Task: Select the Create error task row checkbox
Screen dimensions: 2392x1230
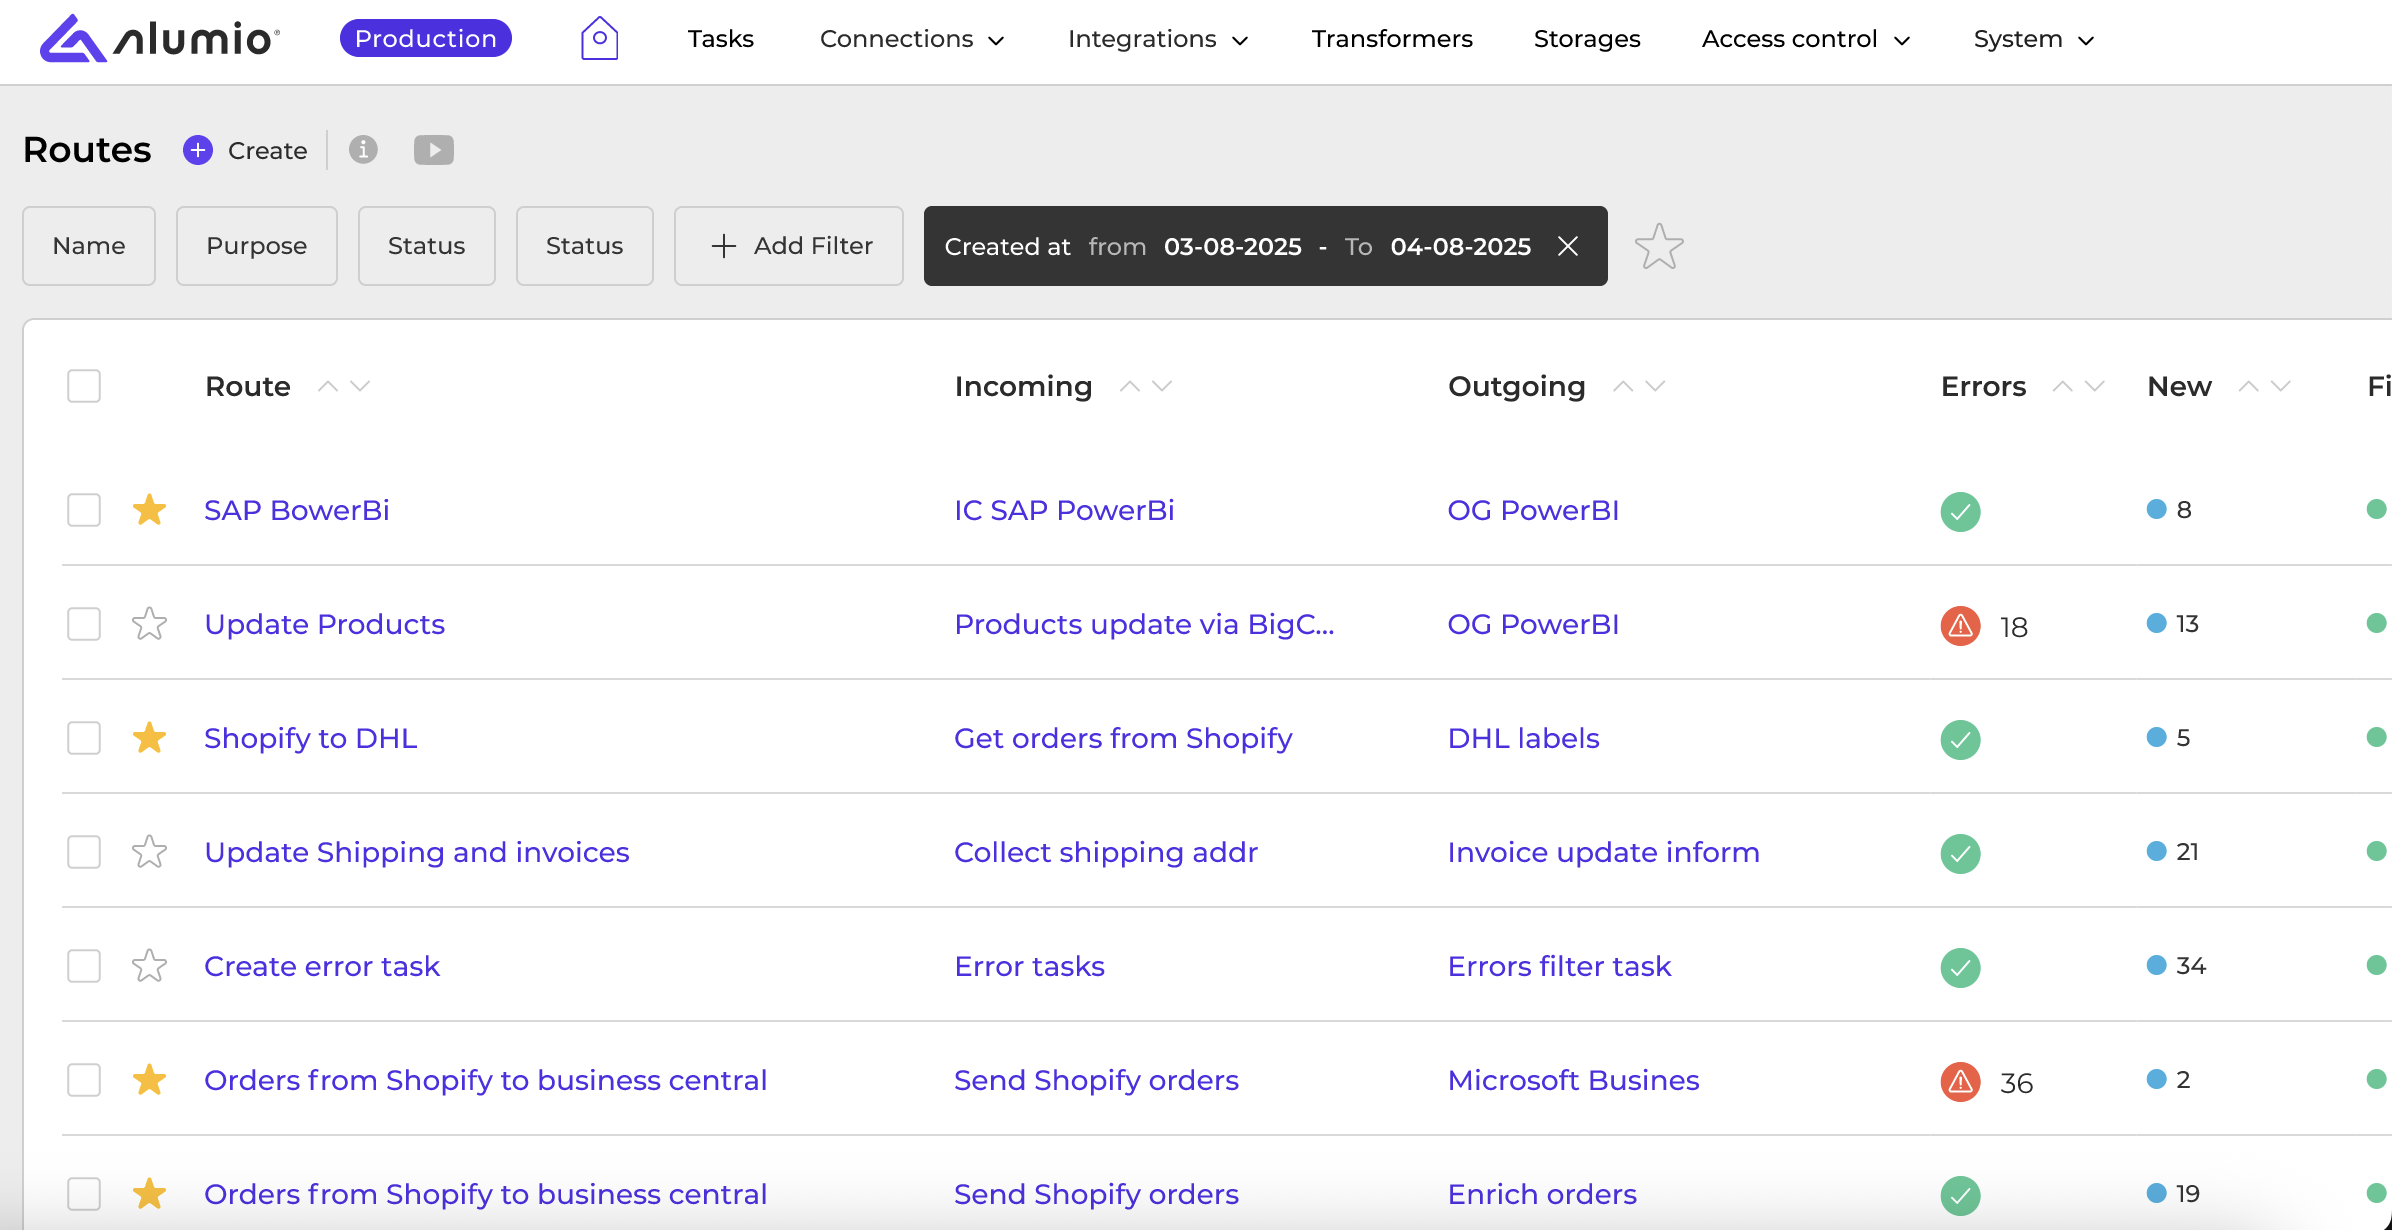Action: (84, 966)
